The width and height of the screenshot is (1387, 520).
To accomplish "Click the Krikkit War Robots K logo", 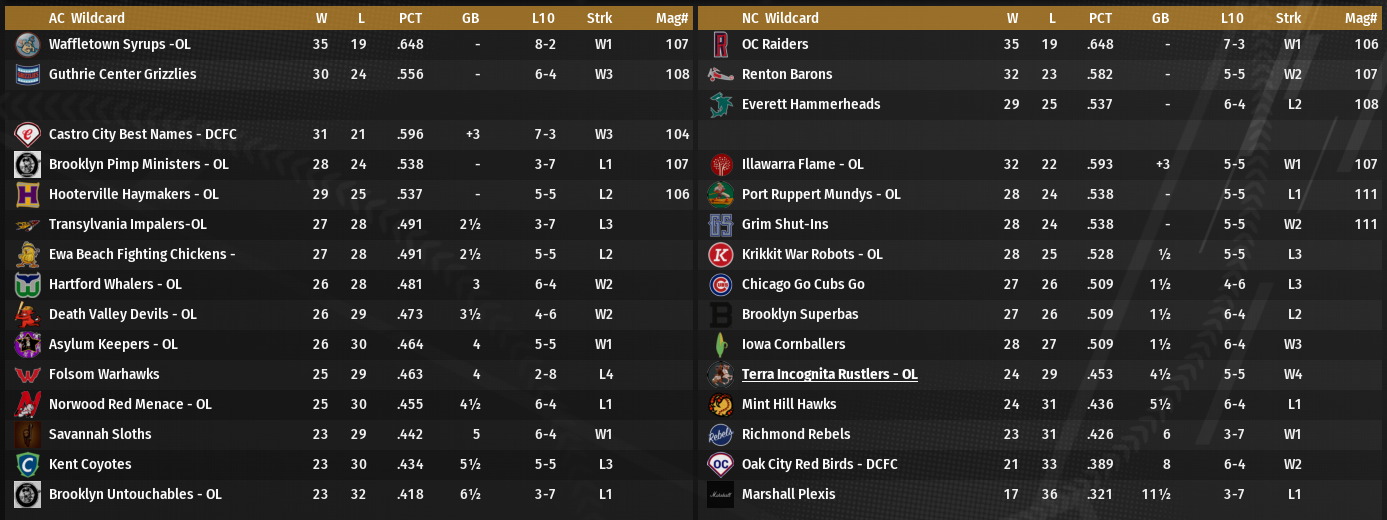I will pyautogui.click(x=720, y=254).
